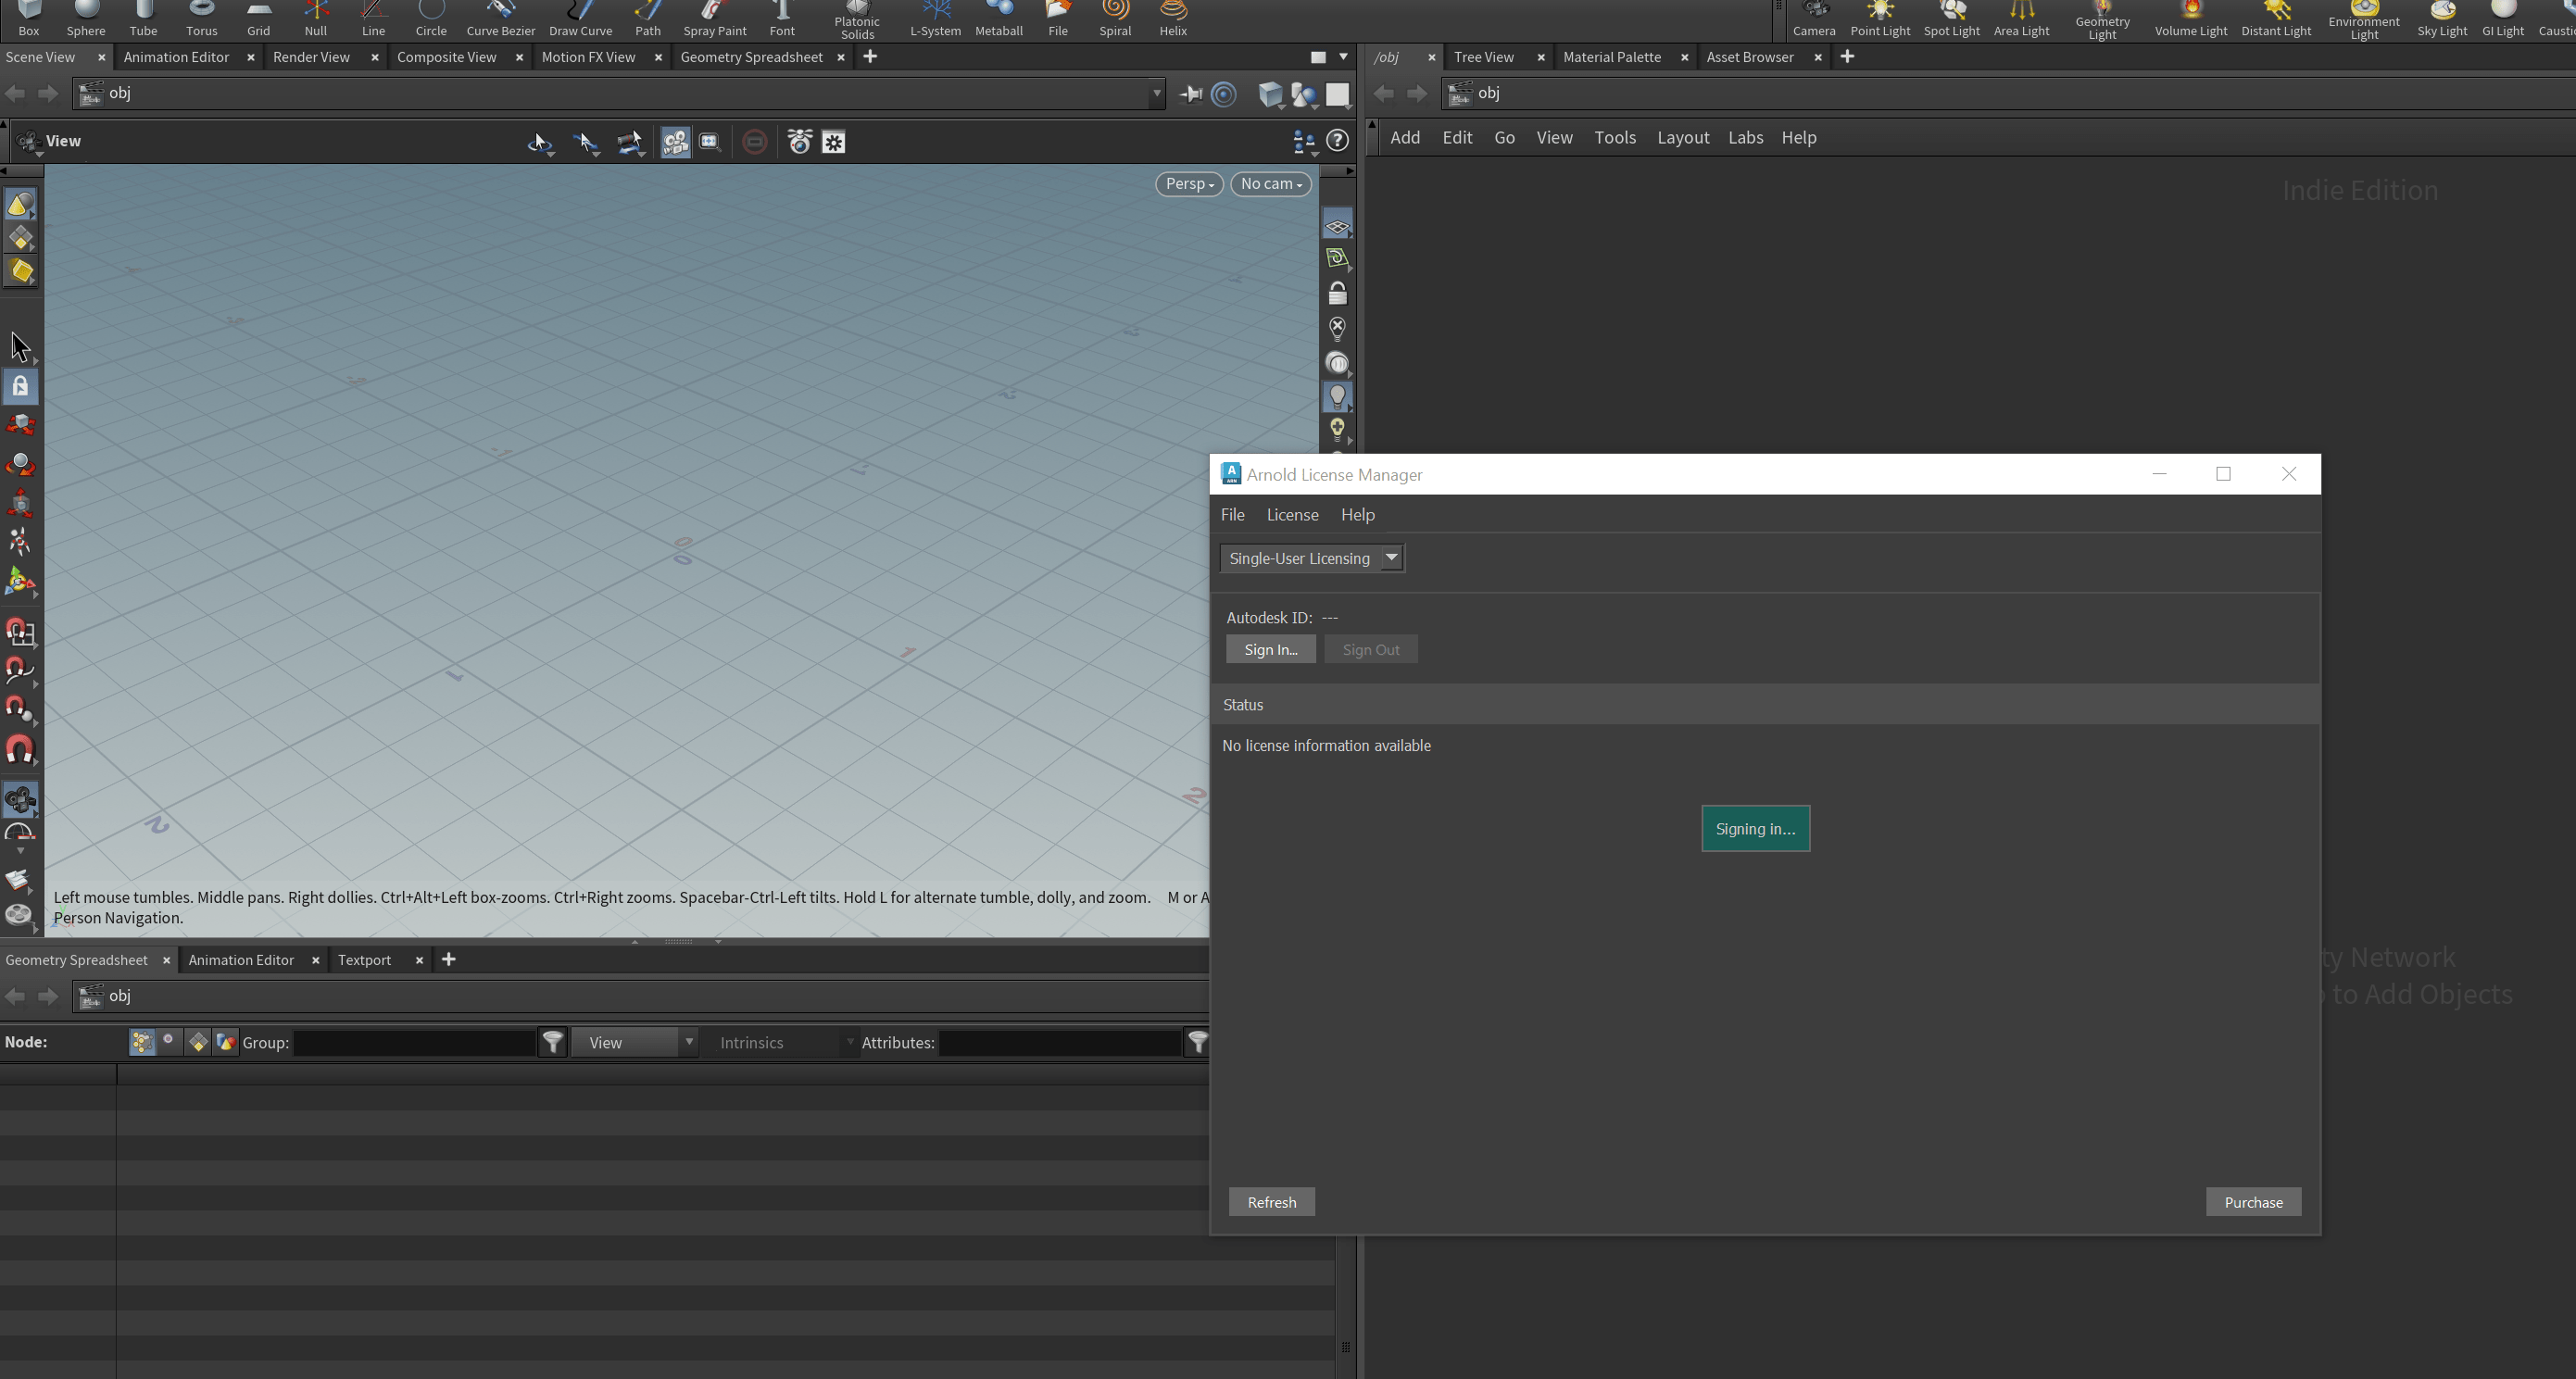Open the Persp camera dropdown
The image size is (2576, 1379).
[1188, 184]
